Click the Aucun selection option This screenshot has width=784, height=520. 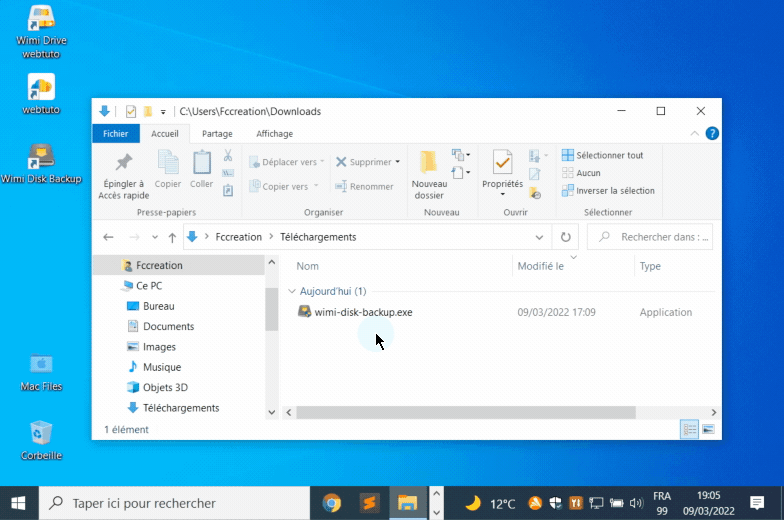tap(581, 173)
